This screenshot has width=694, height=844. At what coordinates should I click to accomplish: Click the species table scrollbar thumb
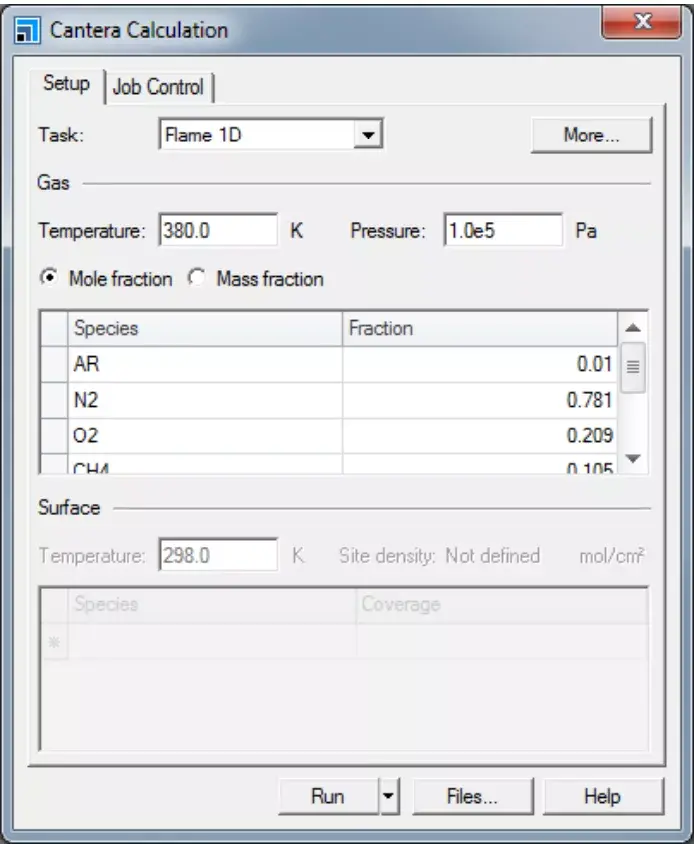point(632,366)
